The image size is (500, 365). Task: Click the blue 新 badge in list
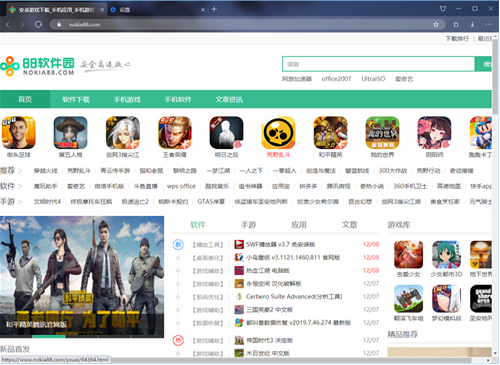click(x=178, y=245)
